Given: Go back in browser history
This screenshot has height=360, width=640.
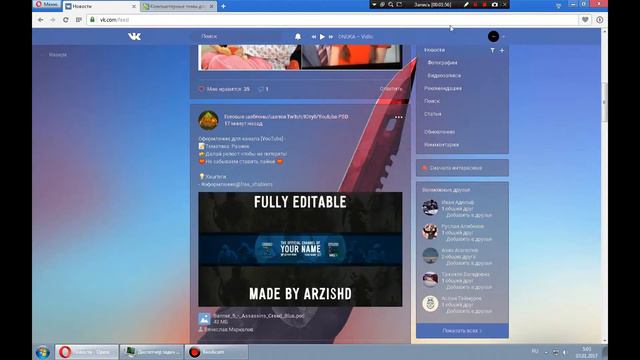Looking at the screenshot, I should click(x=40, y=20).
